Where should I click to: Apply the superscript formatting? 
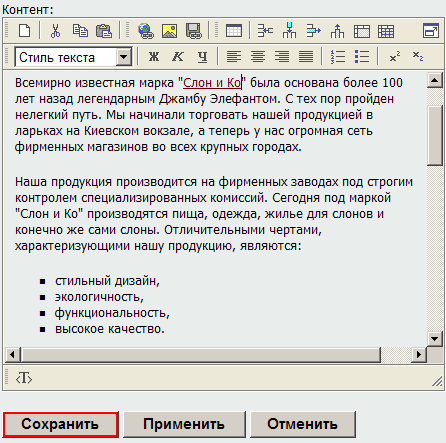coord(395,57)
